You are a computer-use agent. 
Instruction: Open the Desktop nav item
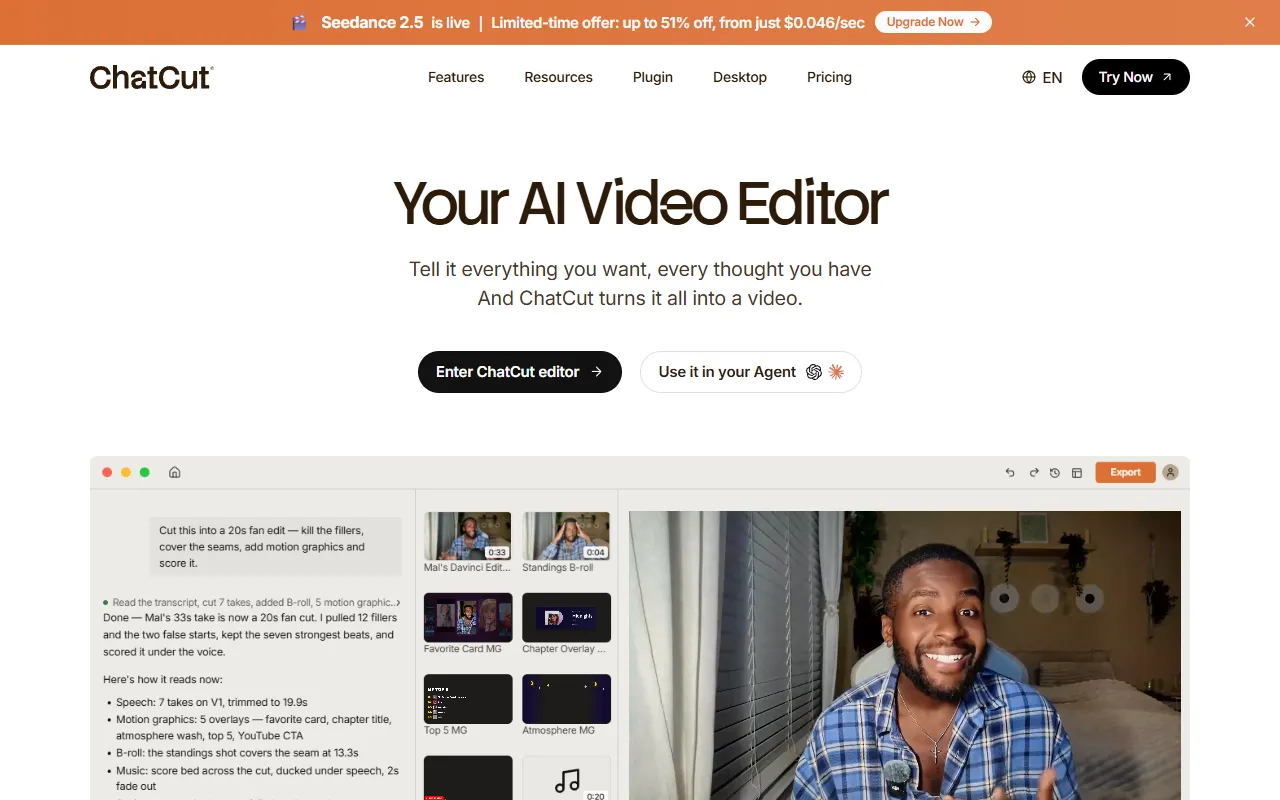click(740, 77)
